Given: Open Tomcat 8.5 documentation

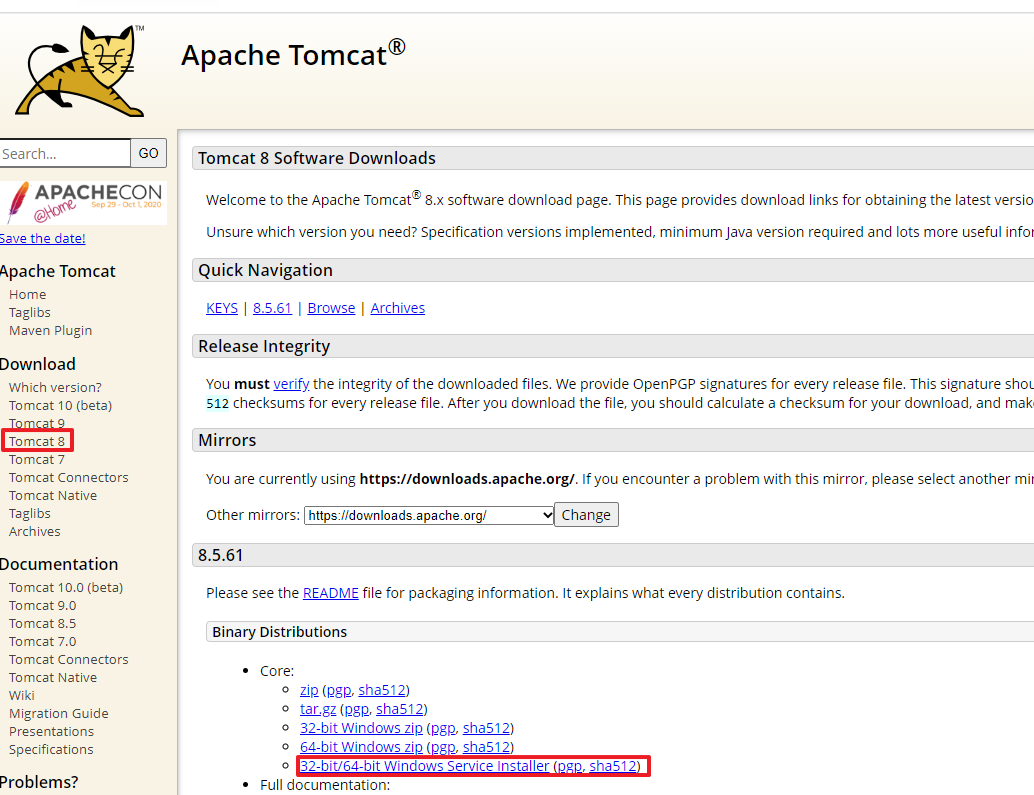Looking at the screenshot, I should (43, 624).
